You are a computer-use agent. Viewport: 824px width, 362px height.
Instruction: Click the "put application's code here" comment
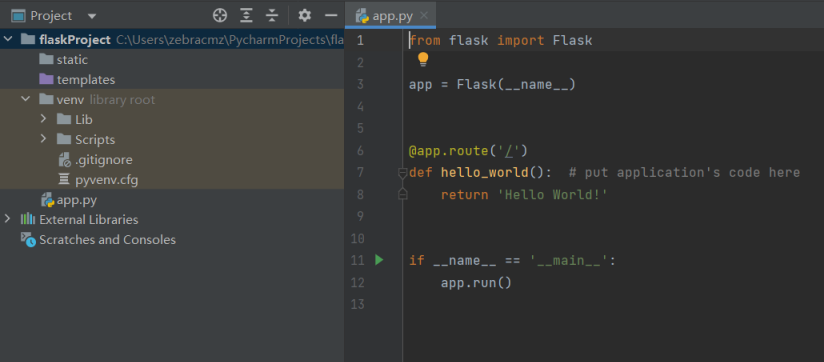684,172
